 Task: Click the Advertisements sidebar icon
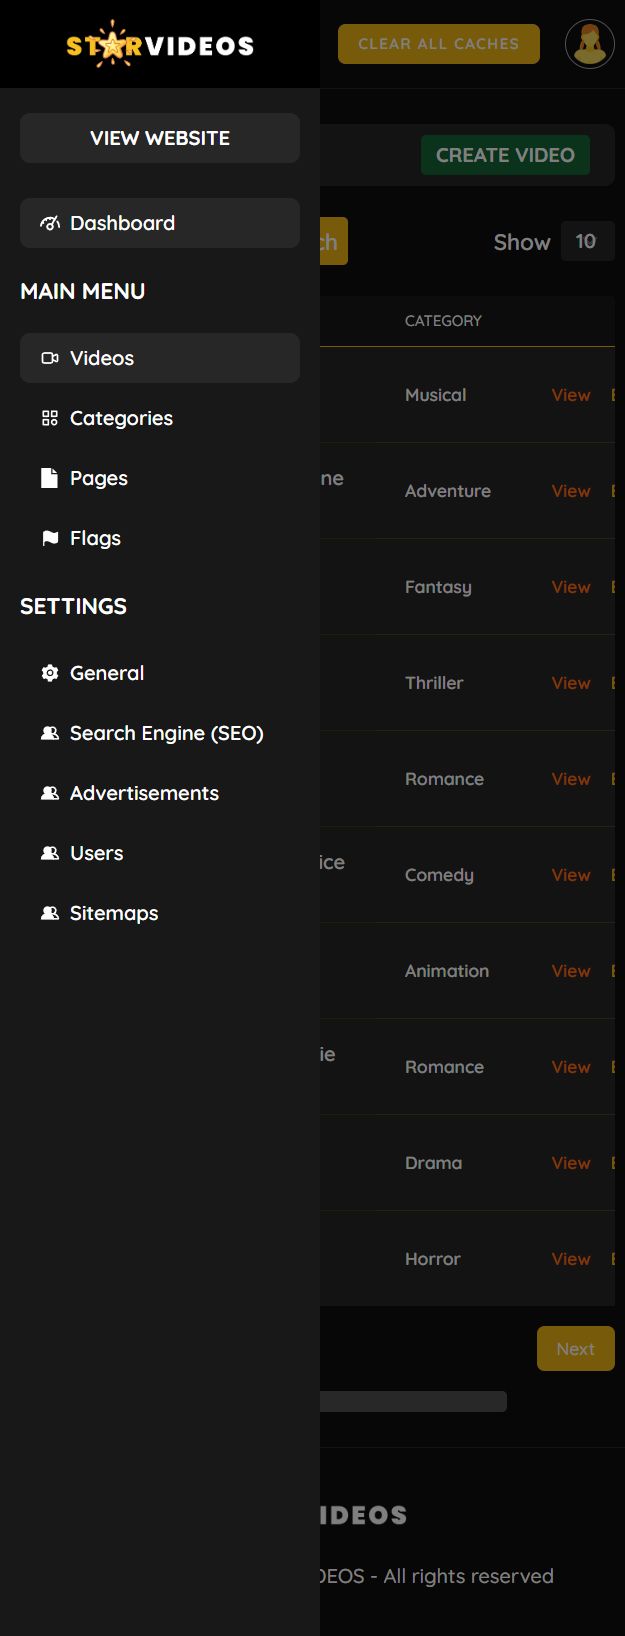pyautogui.click(x=50, y=793)
